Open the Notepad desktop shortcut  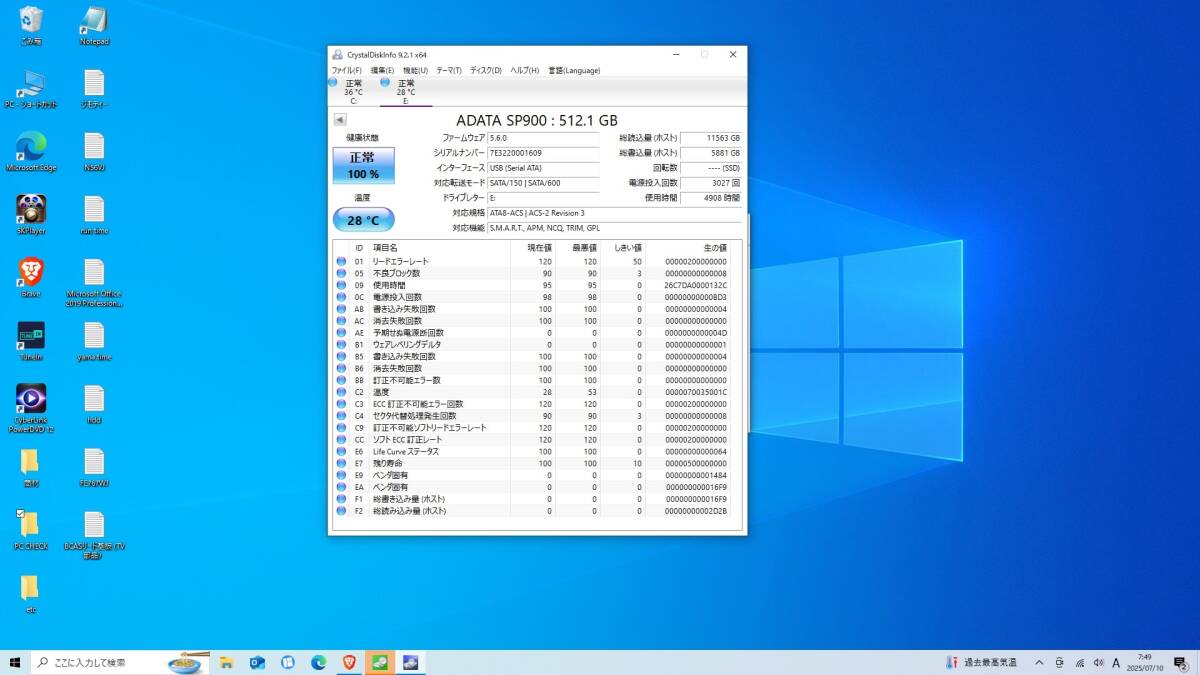(x=94, y=26)
